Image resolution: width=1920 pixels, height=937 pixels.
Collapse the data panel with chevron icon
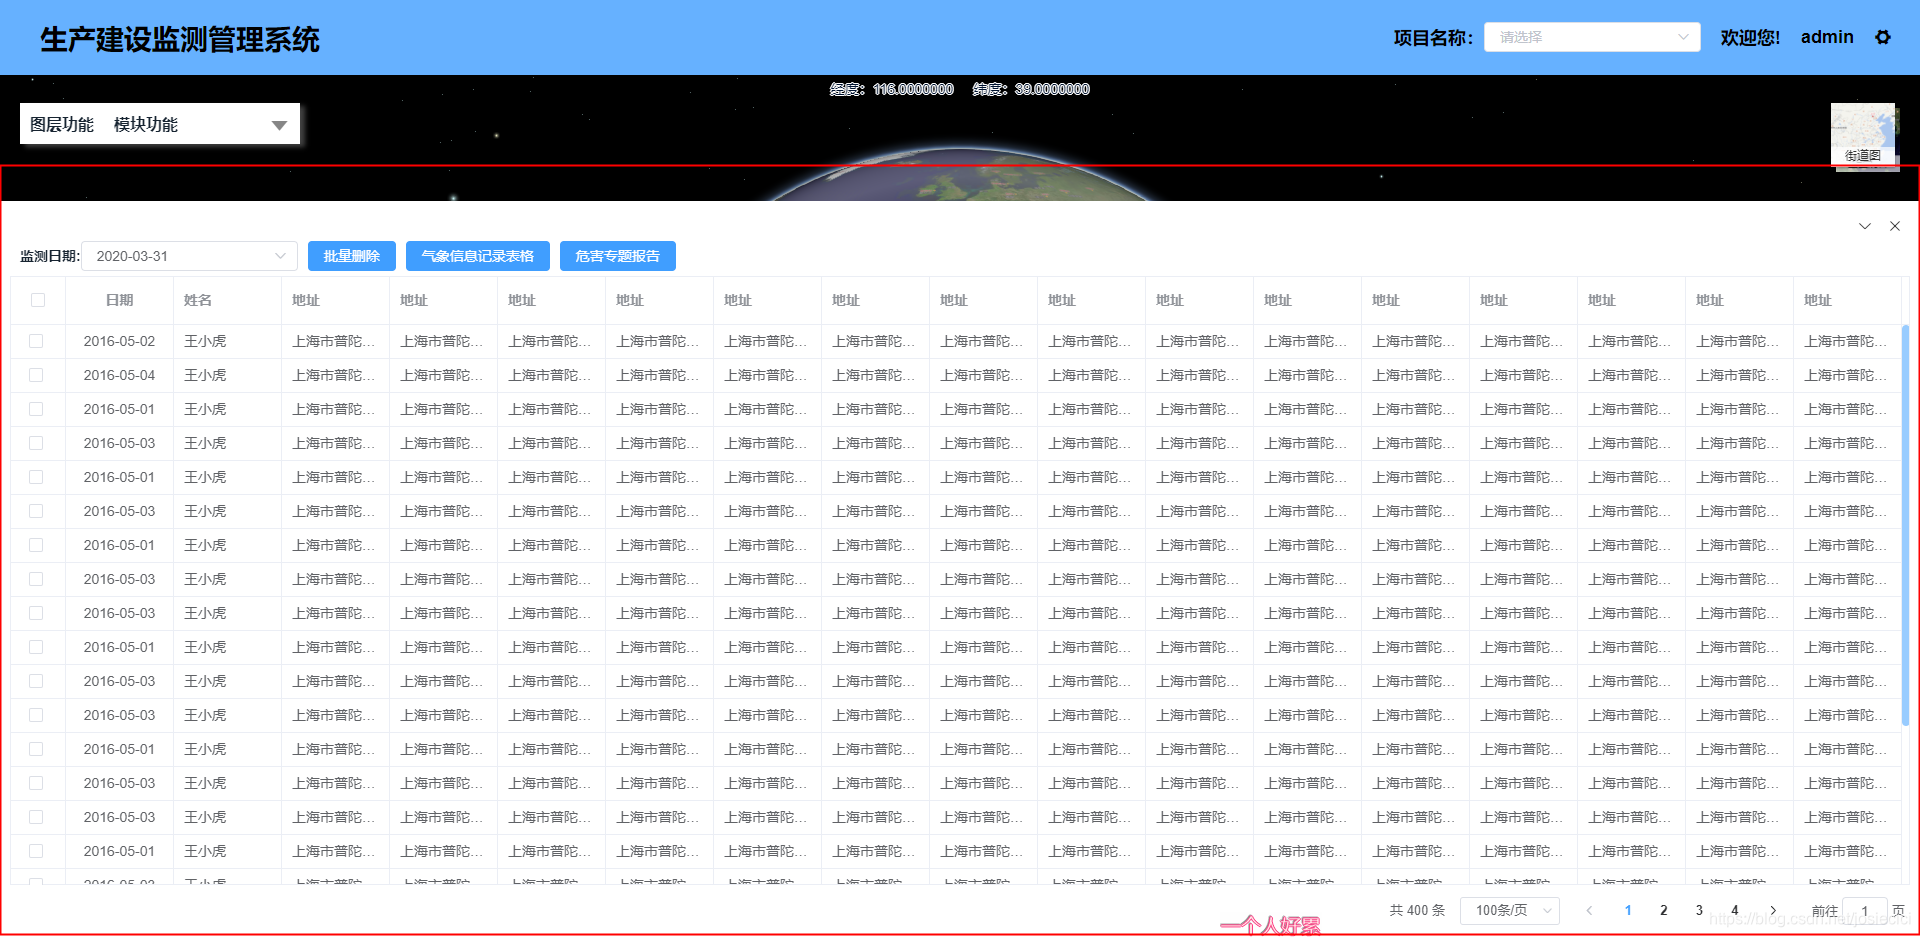point(1865,226)
